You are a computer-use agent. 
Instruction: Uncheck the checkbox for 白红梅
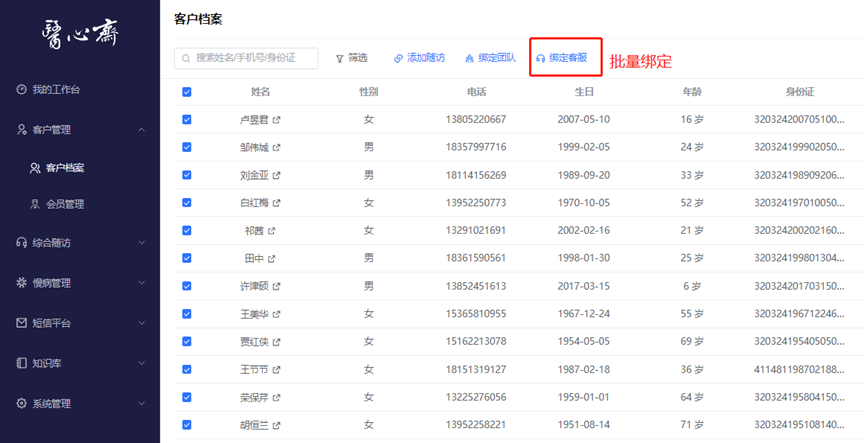tap(187, 203)
